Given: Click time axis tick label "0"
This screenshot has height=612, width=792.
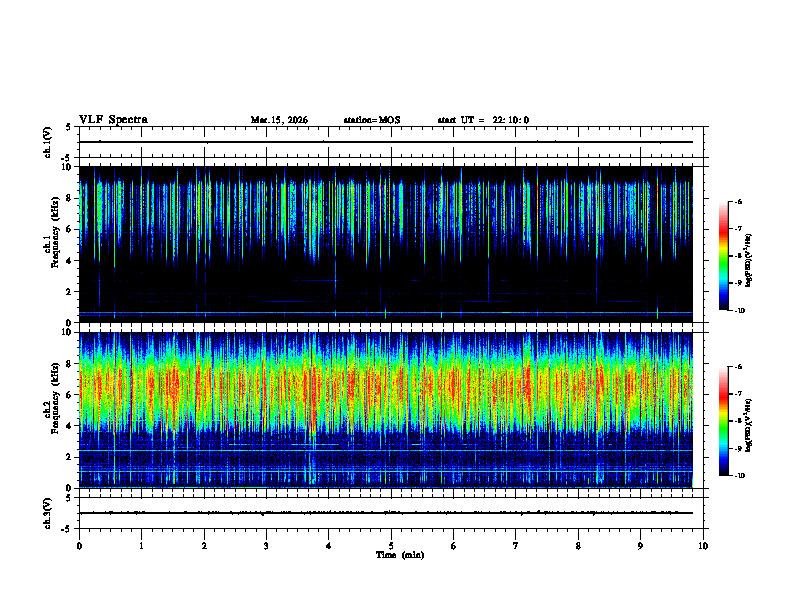Looking at the screenshot, I should [79, 546].
